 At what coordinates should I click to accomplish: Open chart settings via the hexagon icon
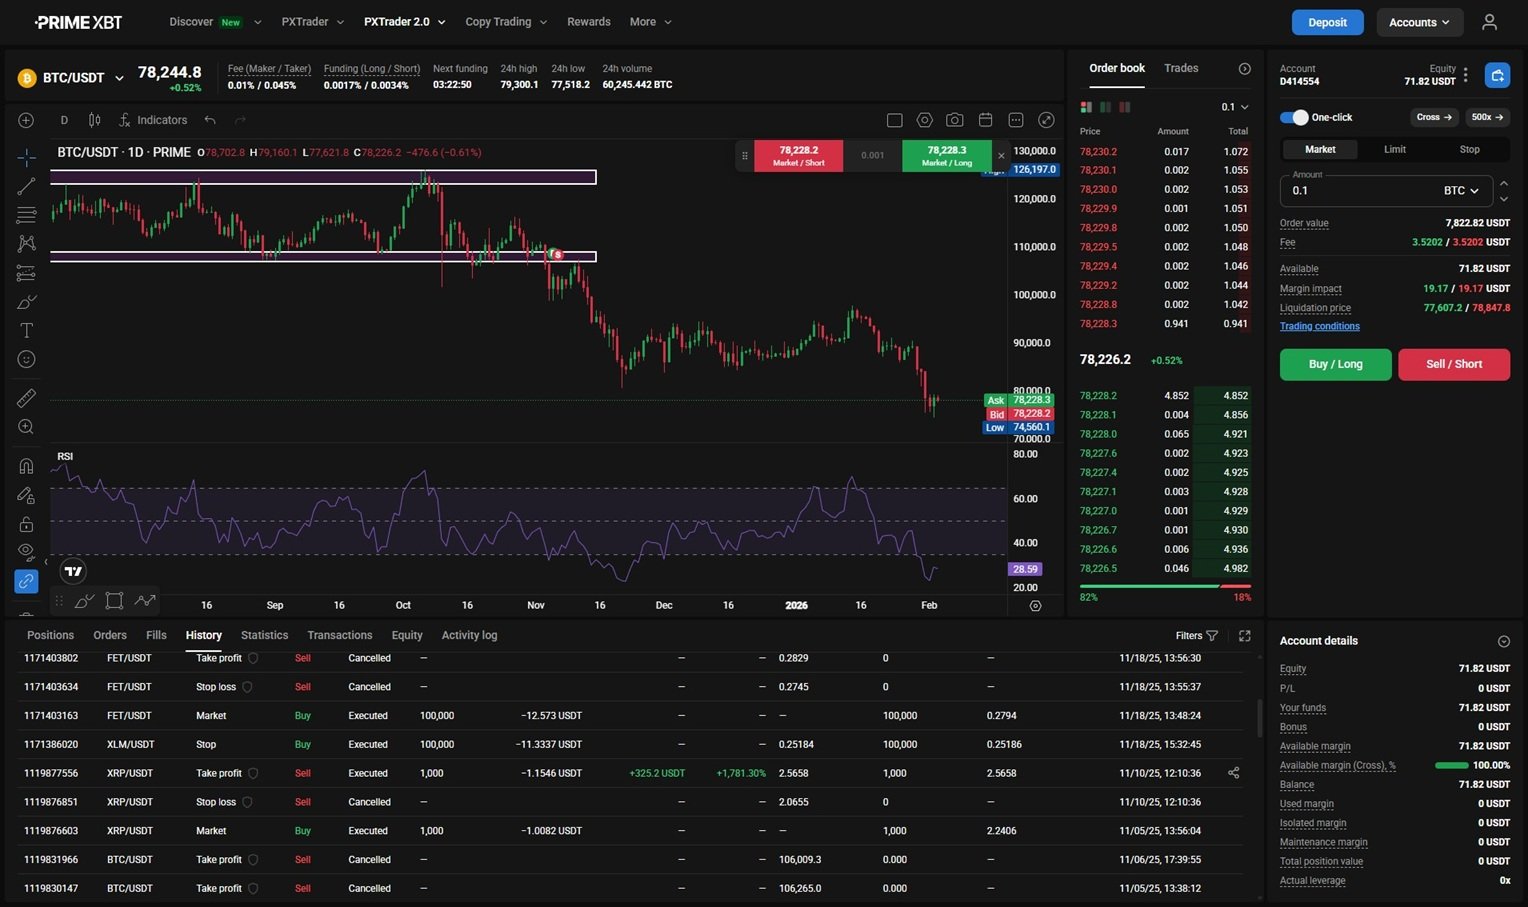[x=925, y=119]
